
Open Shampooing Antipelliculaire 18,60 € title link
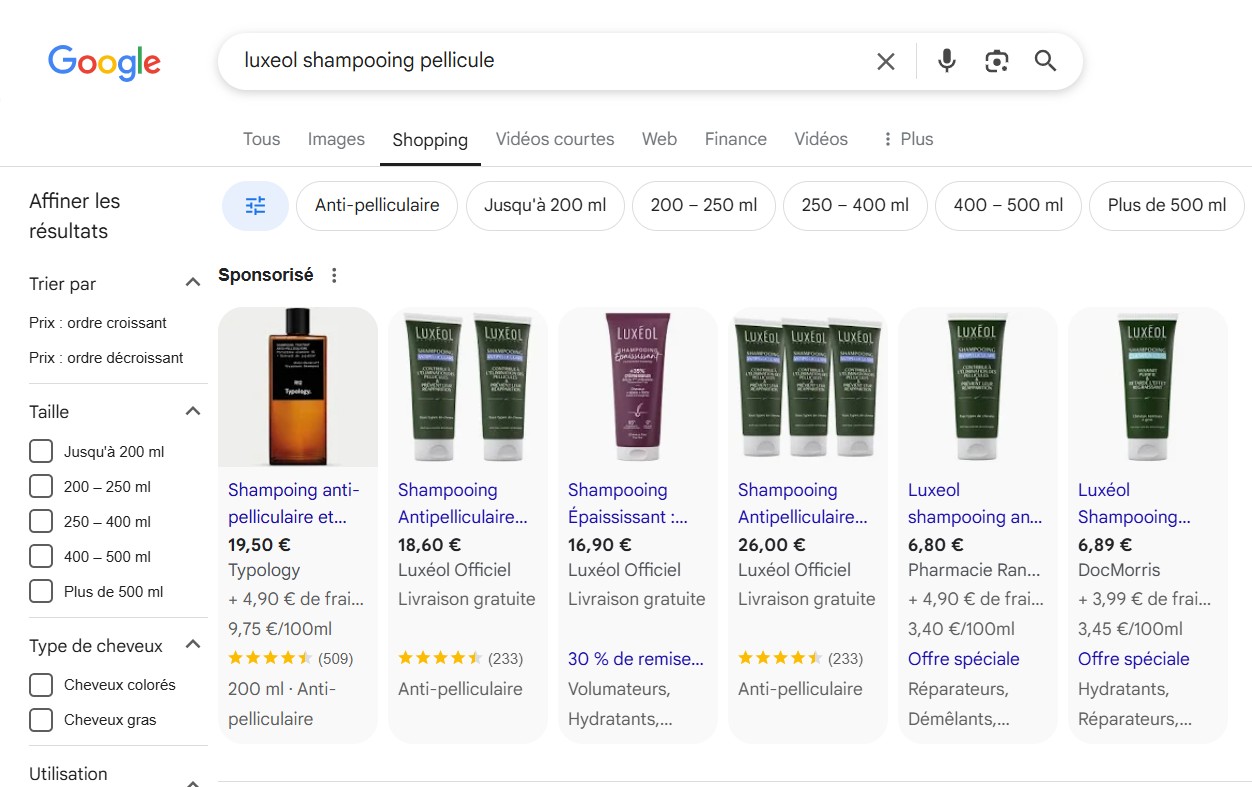[x=463, y=503]
